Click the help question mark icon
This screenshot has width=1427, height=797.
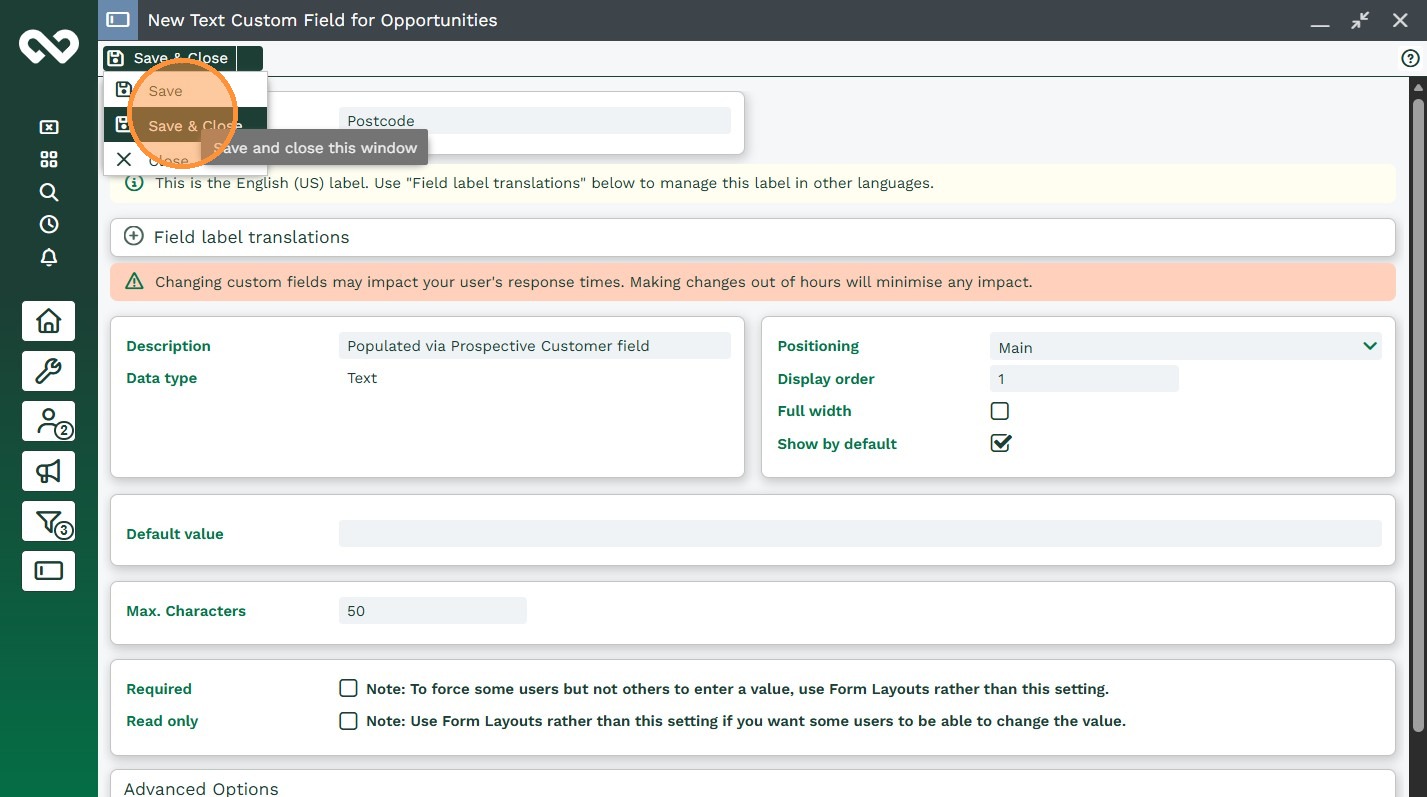click(x=1410, y=59)
